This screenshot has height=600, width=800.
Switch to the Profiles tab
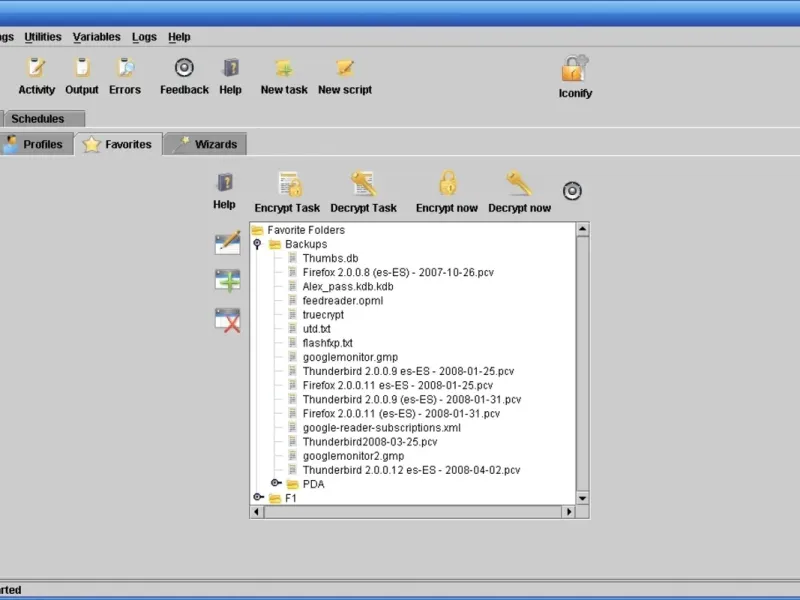(36, 144)
